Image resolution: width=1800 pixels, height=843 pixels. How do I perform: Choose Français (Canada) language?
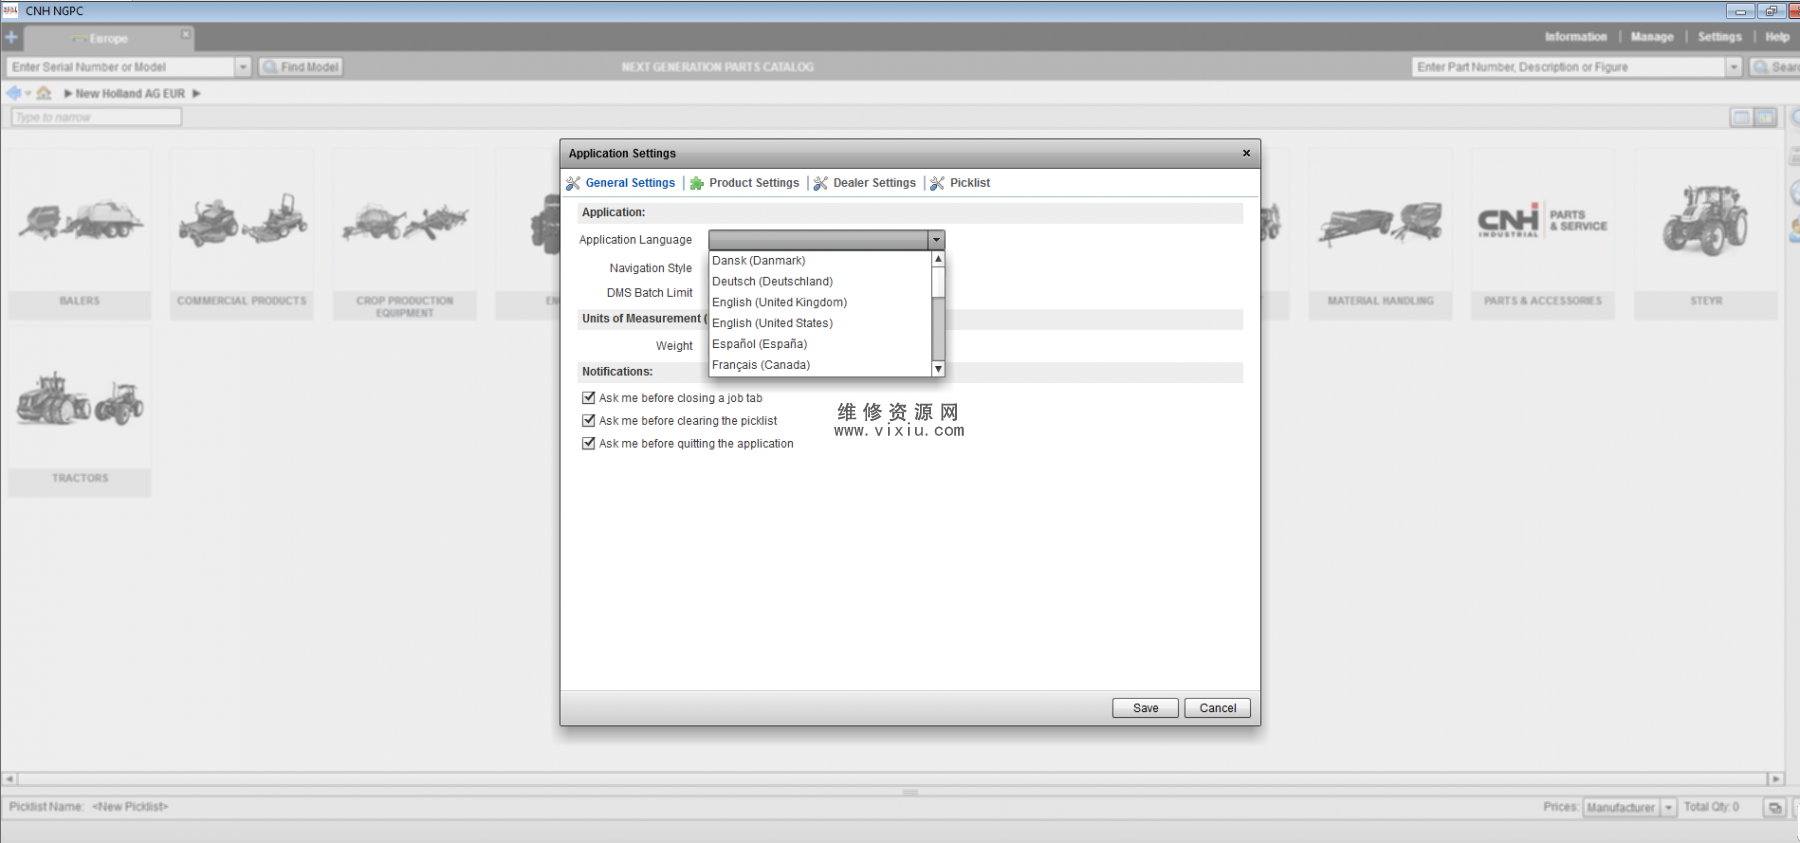(820, 365)
